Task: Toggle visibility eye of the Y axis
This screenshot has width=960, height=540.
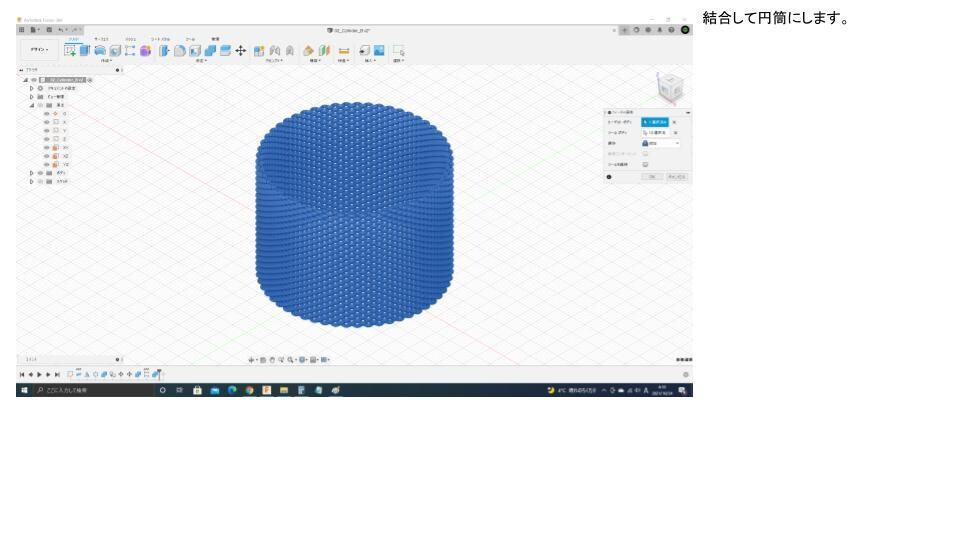Action: coord(47,130)
